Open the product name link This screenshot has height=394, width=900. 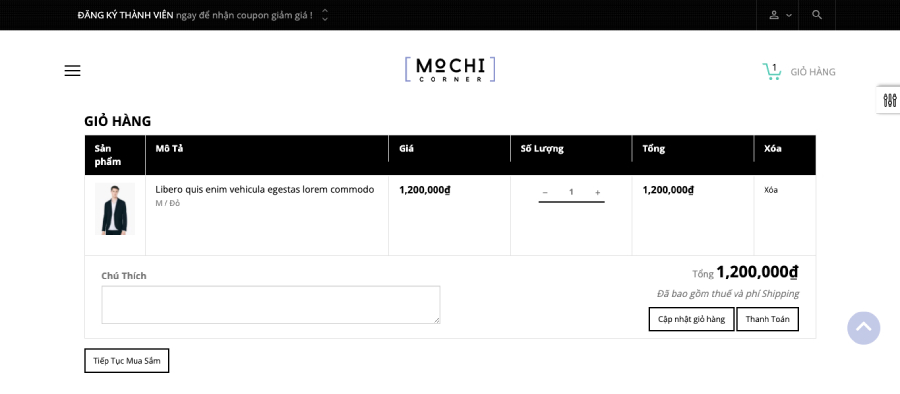point(265,190)
